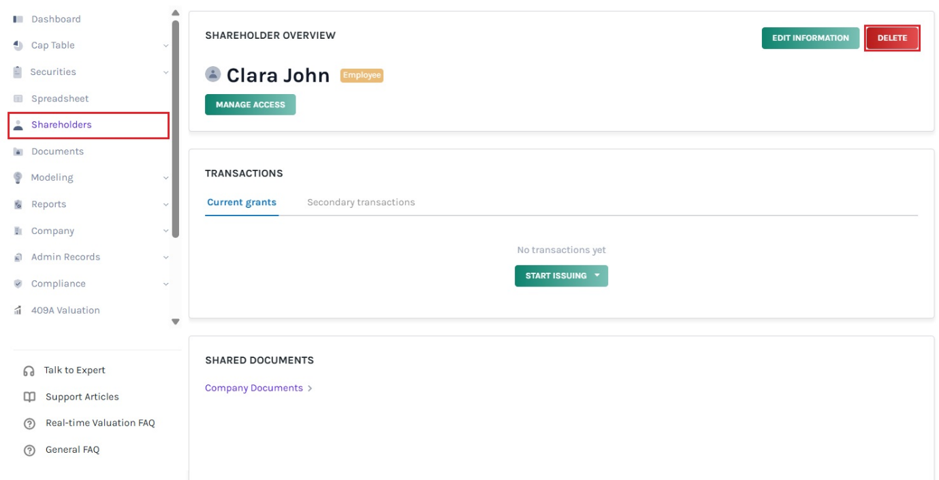This screenshot has height=480, width=939.
Task: Click the Securities clipboard icon
Action: 18,72
